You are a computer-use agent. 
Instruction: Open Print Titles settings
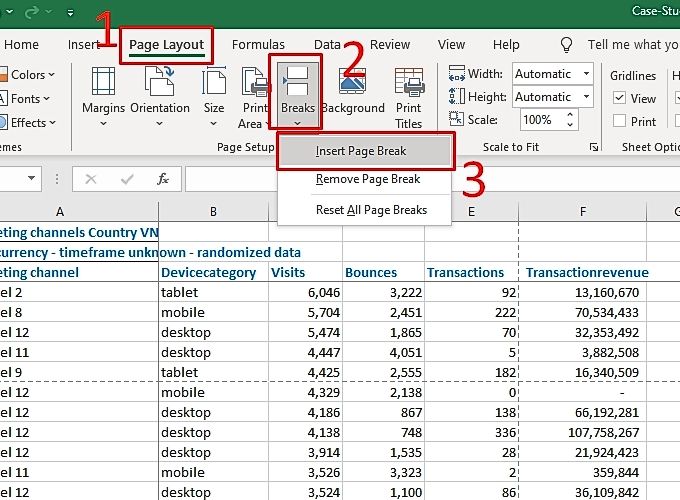[409, 98]
